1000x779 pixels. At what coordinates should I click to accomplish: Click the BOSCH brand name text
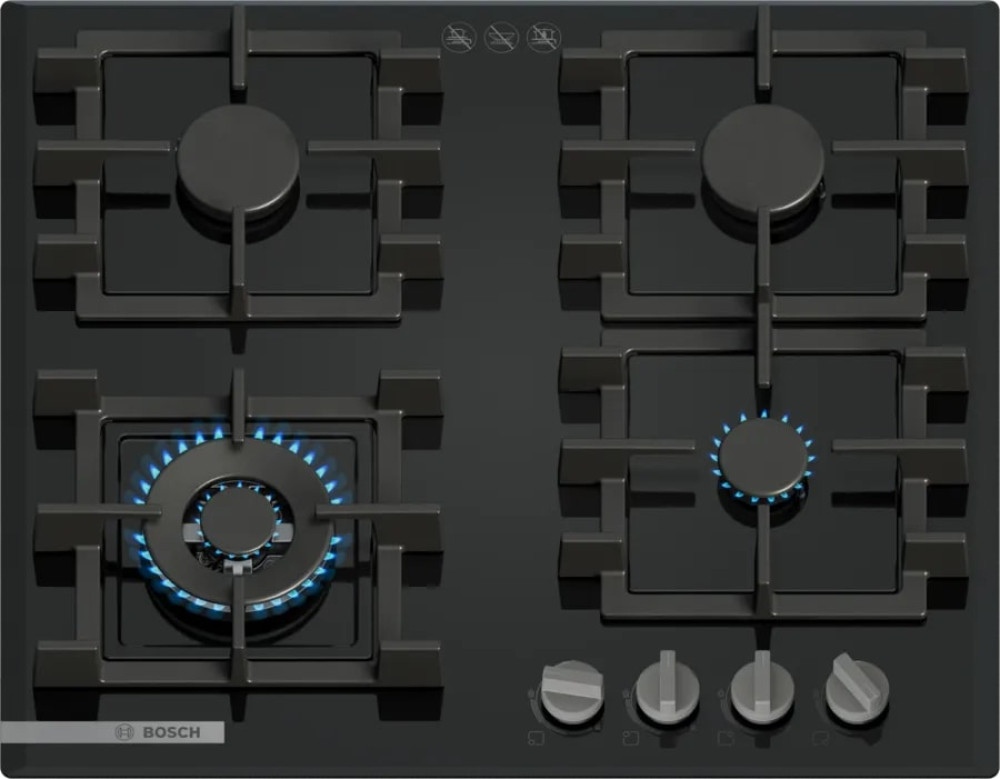click(171, 733)
